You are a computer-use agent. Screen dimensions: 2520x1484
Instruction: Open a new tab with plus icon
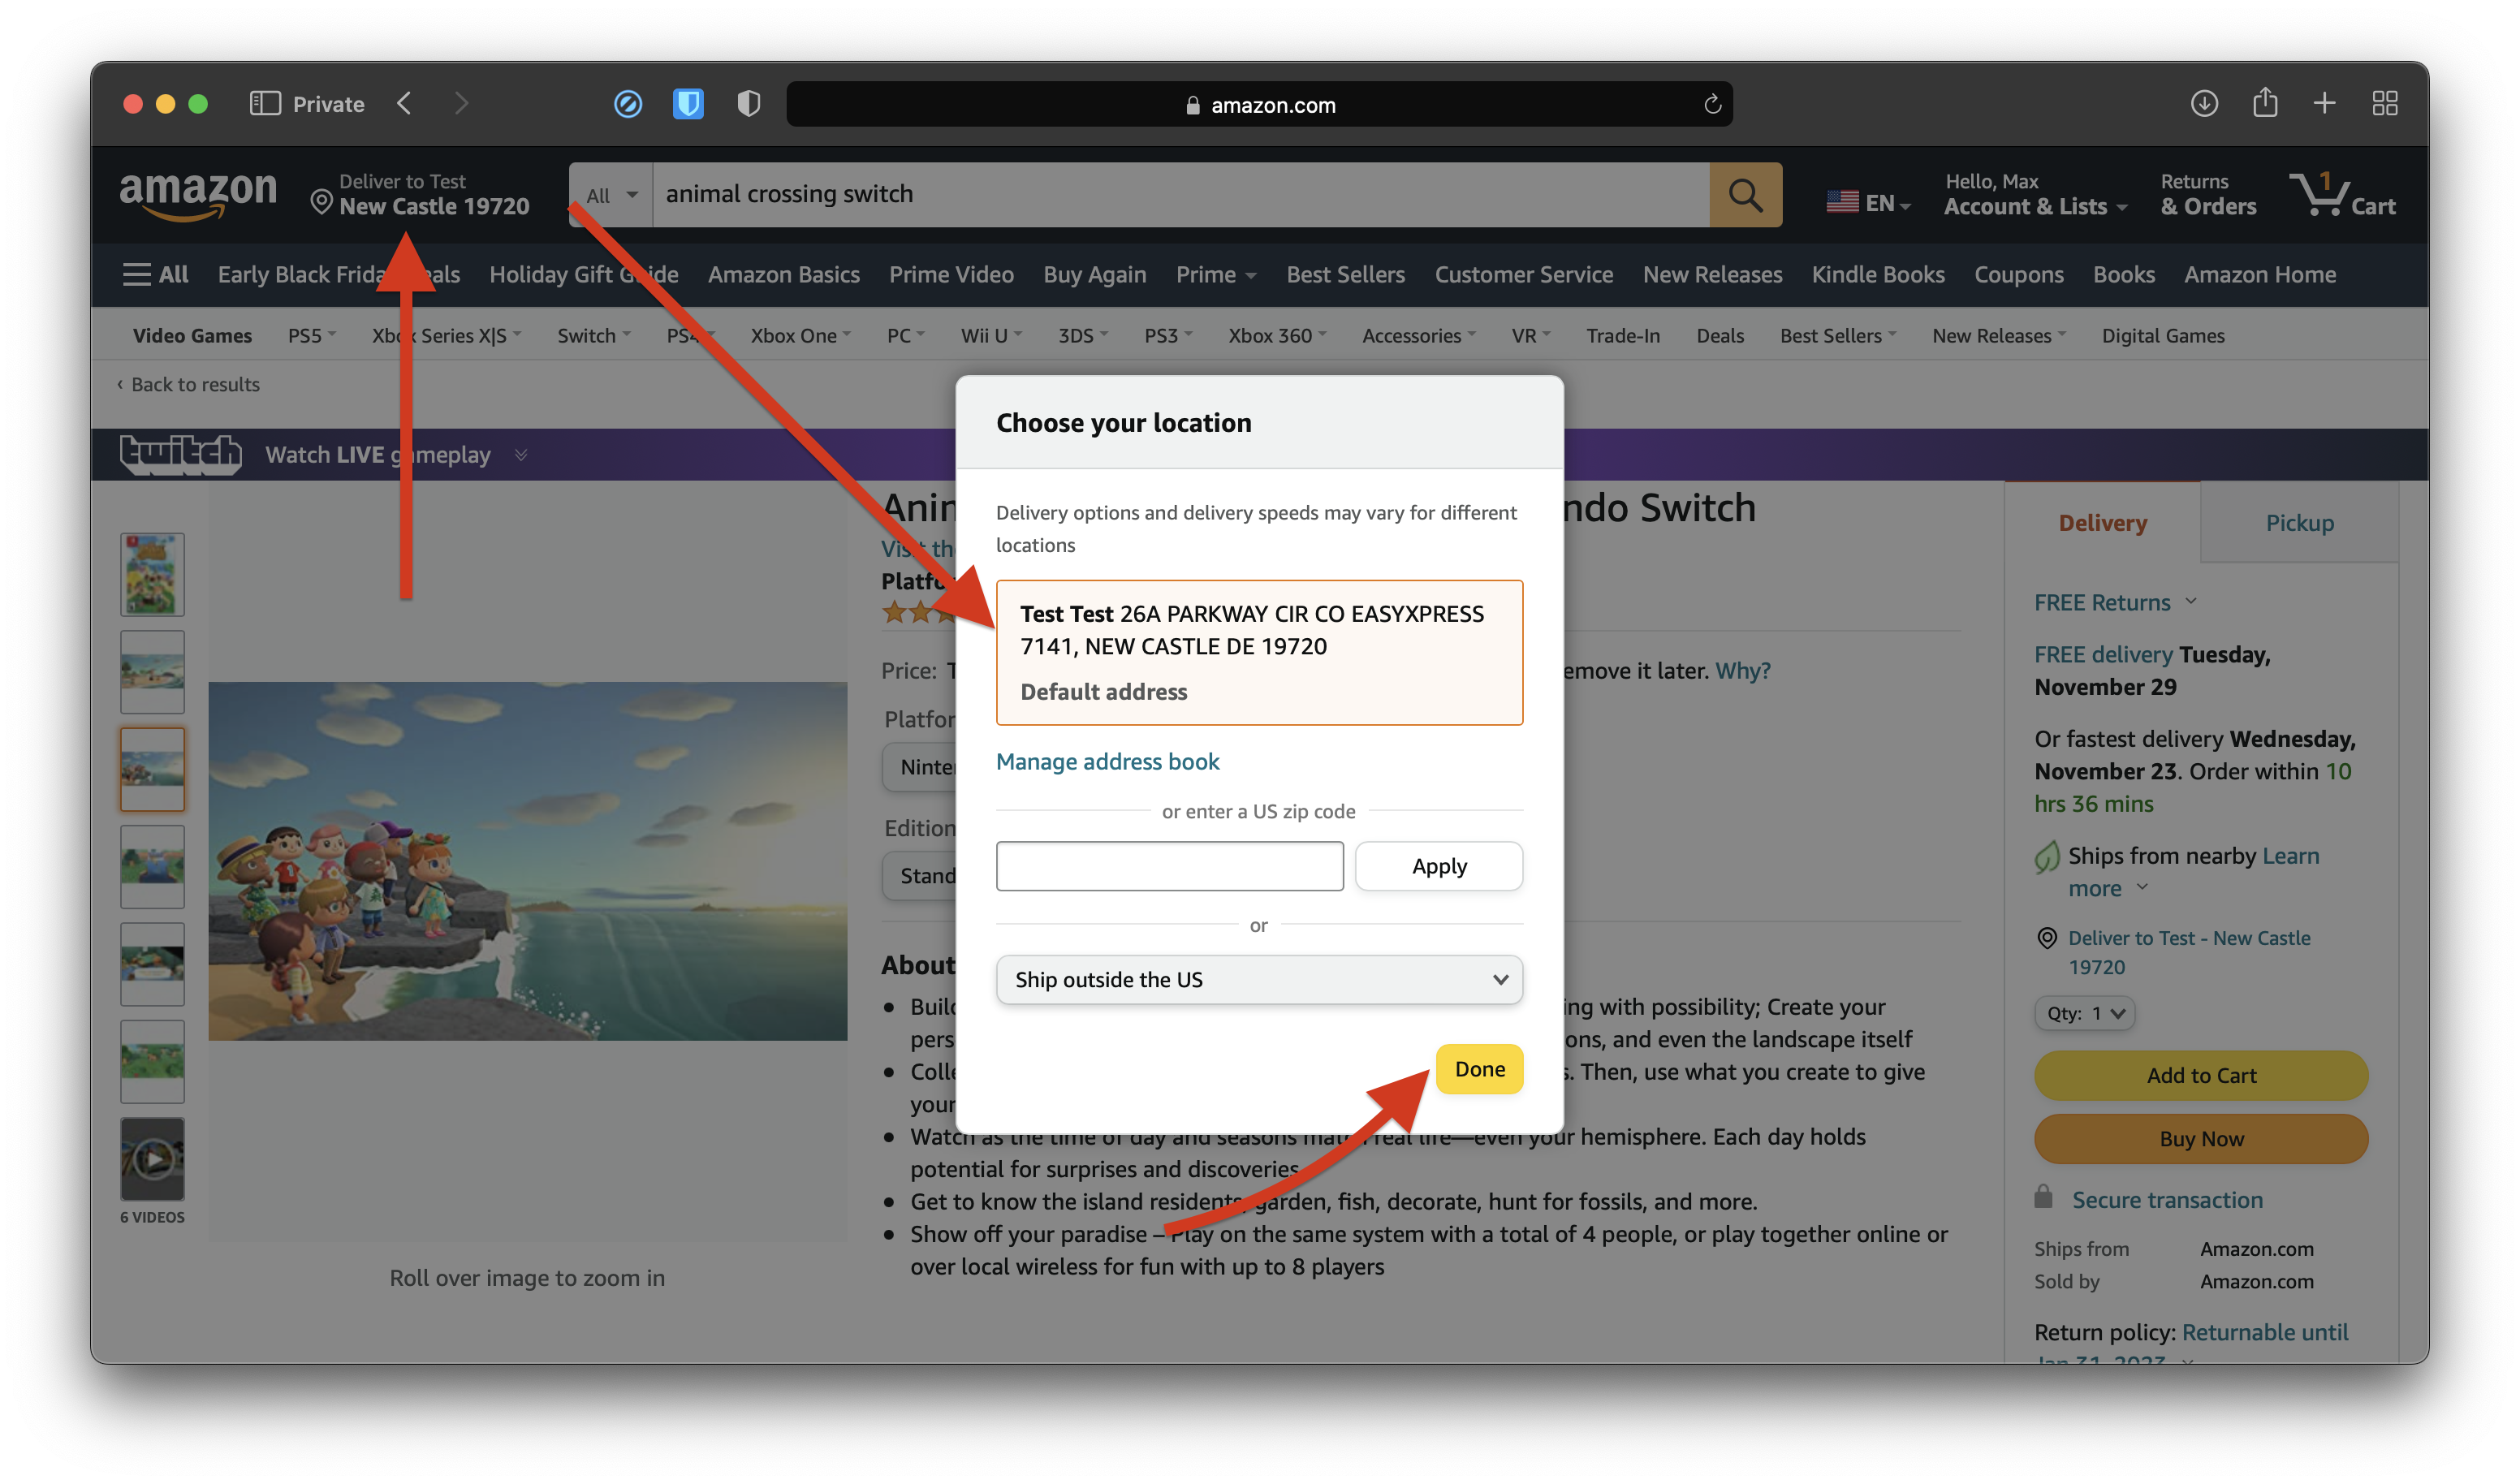click(2325, 104)
